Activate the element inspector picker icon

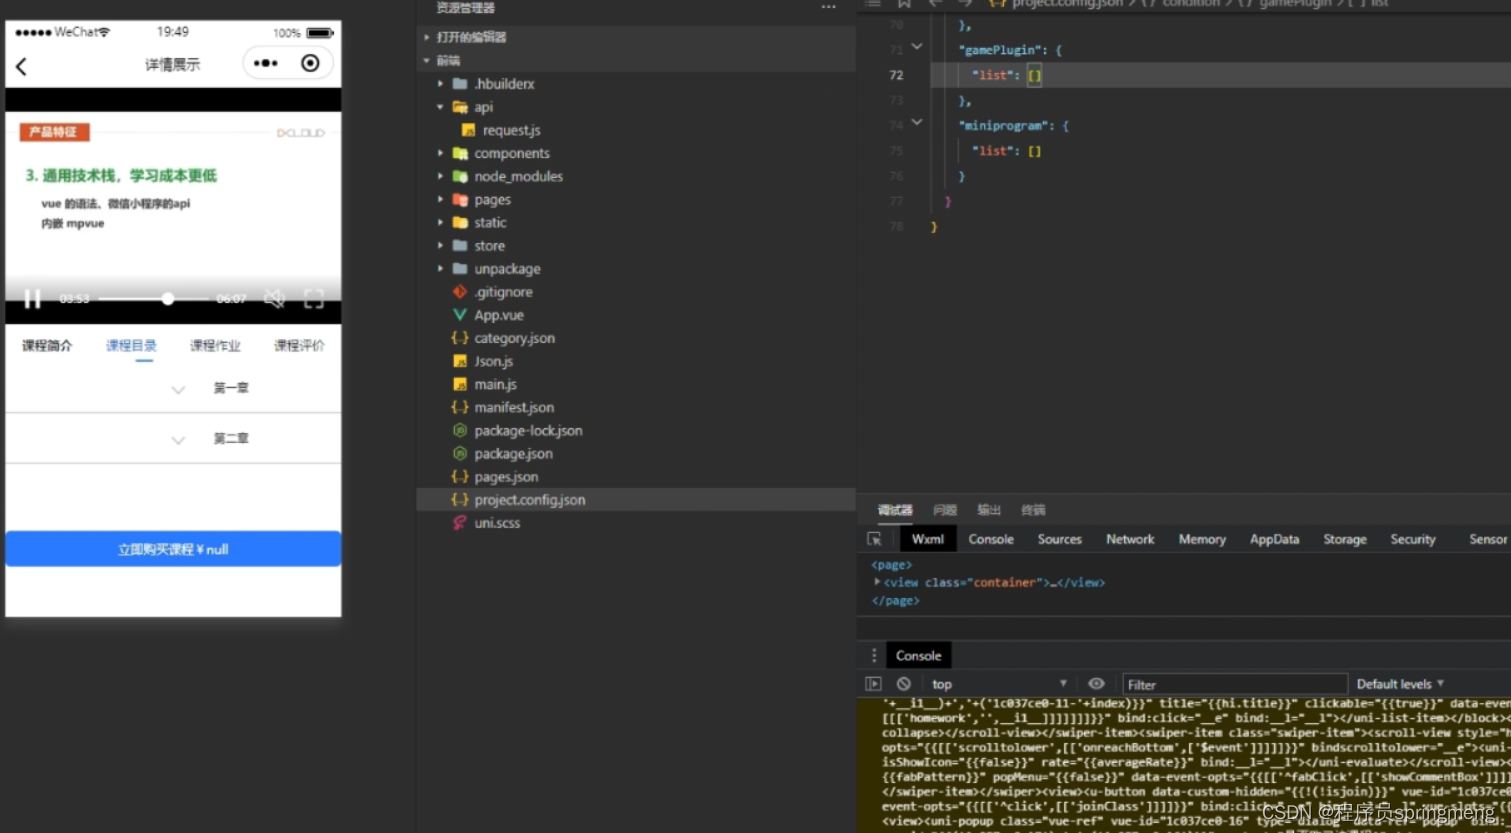tap(874, 539)
